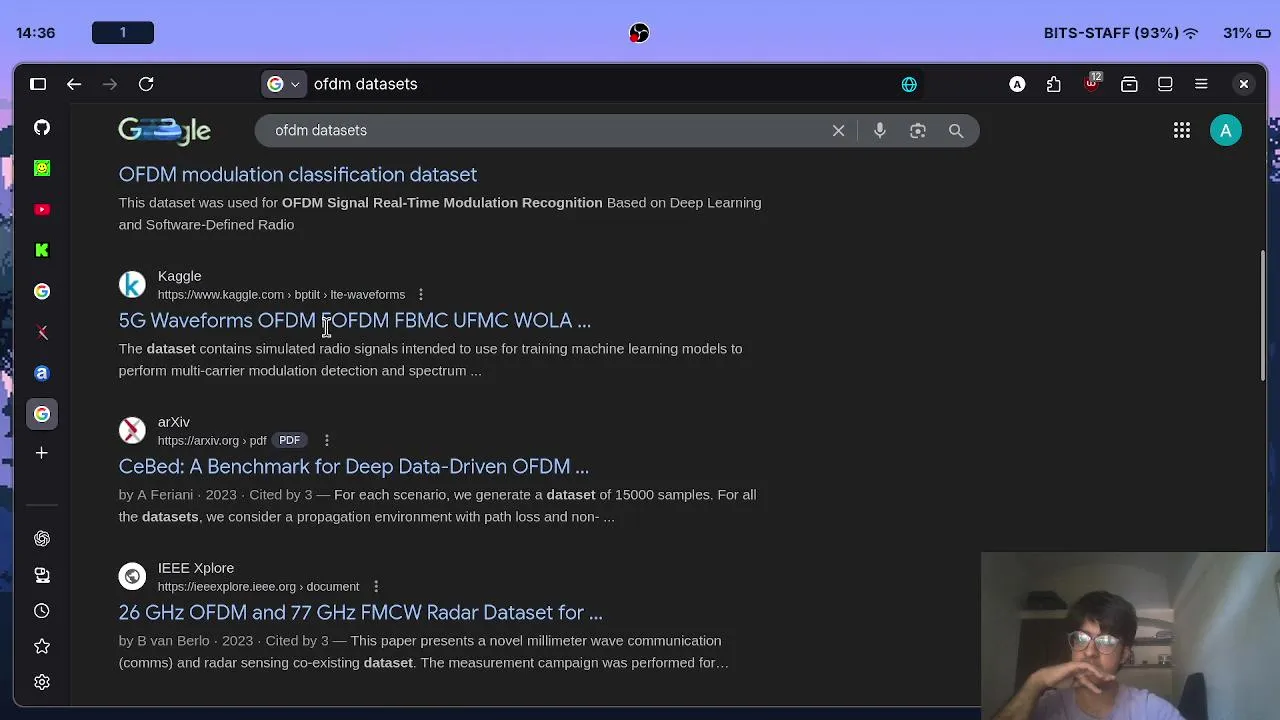Screen dimensions: 1280x720
Task: Open BITS-STAFF Wi-Fi status in top bar
Action: click(x=1120, y=33)
